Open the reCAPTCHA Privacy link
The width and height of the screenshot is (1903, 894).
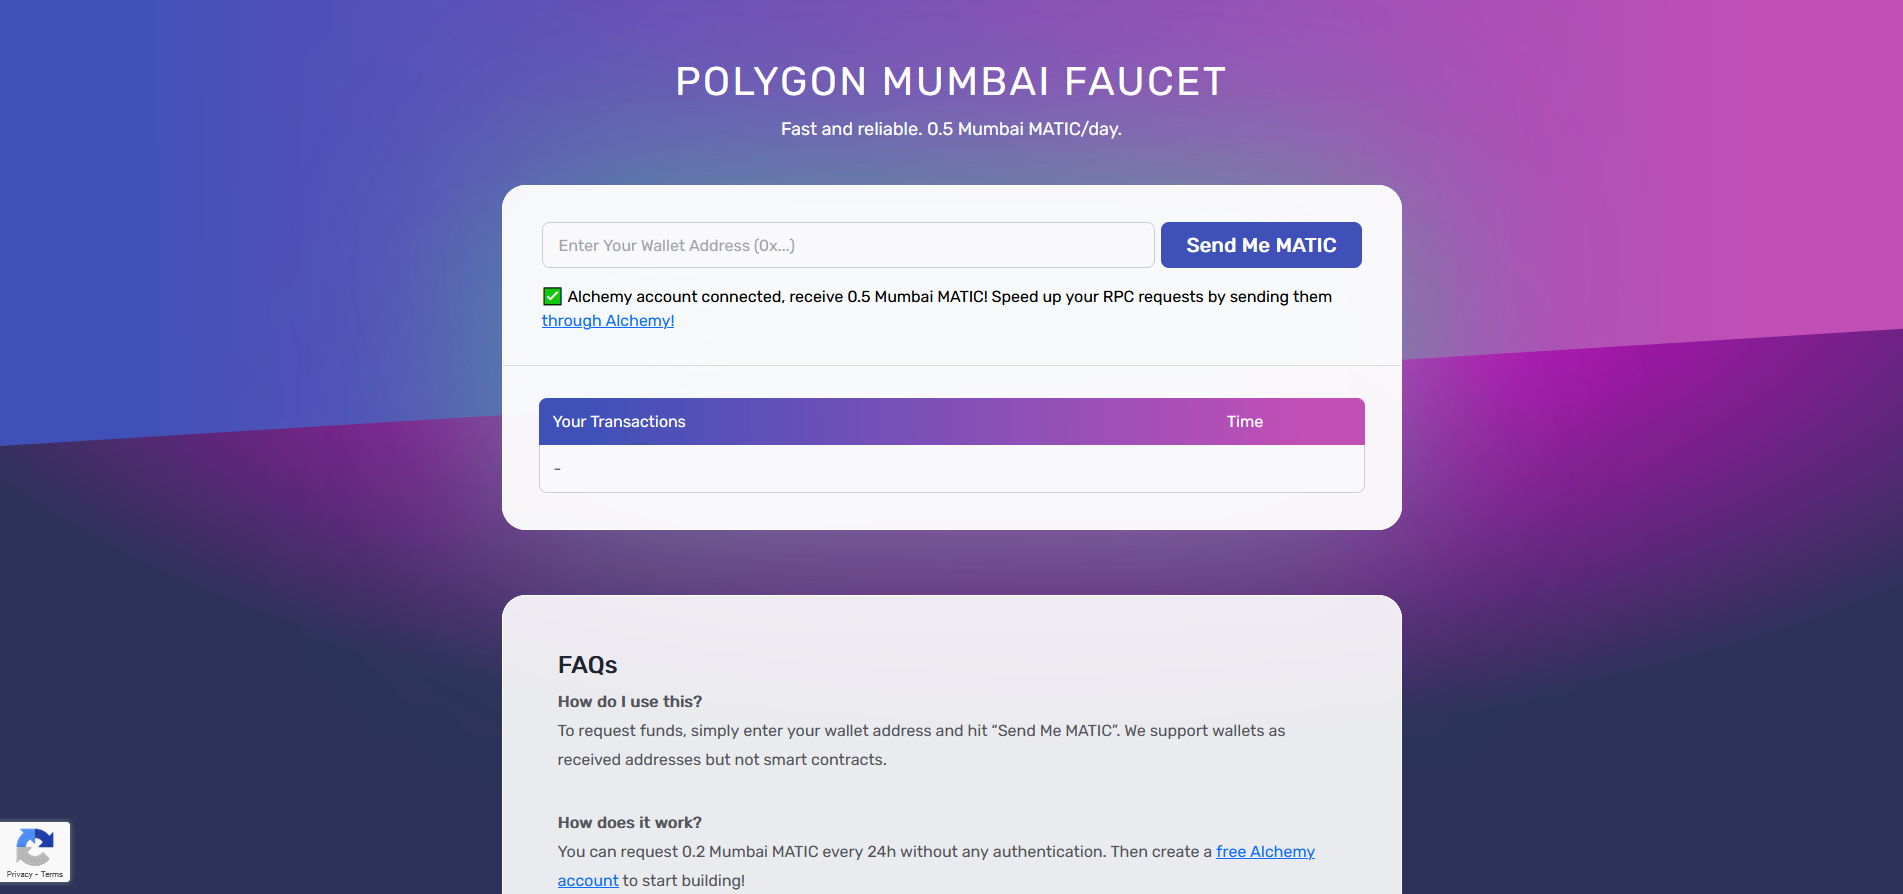19,874
